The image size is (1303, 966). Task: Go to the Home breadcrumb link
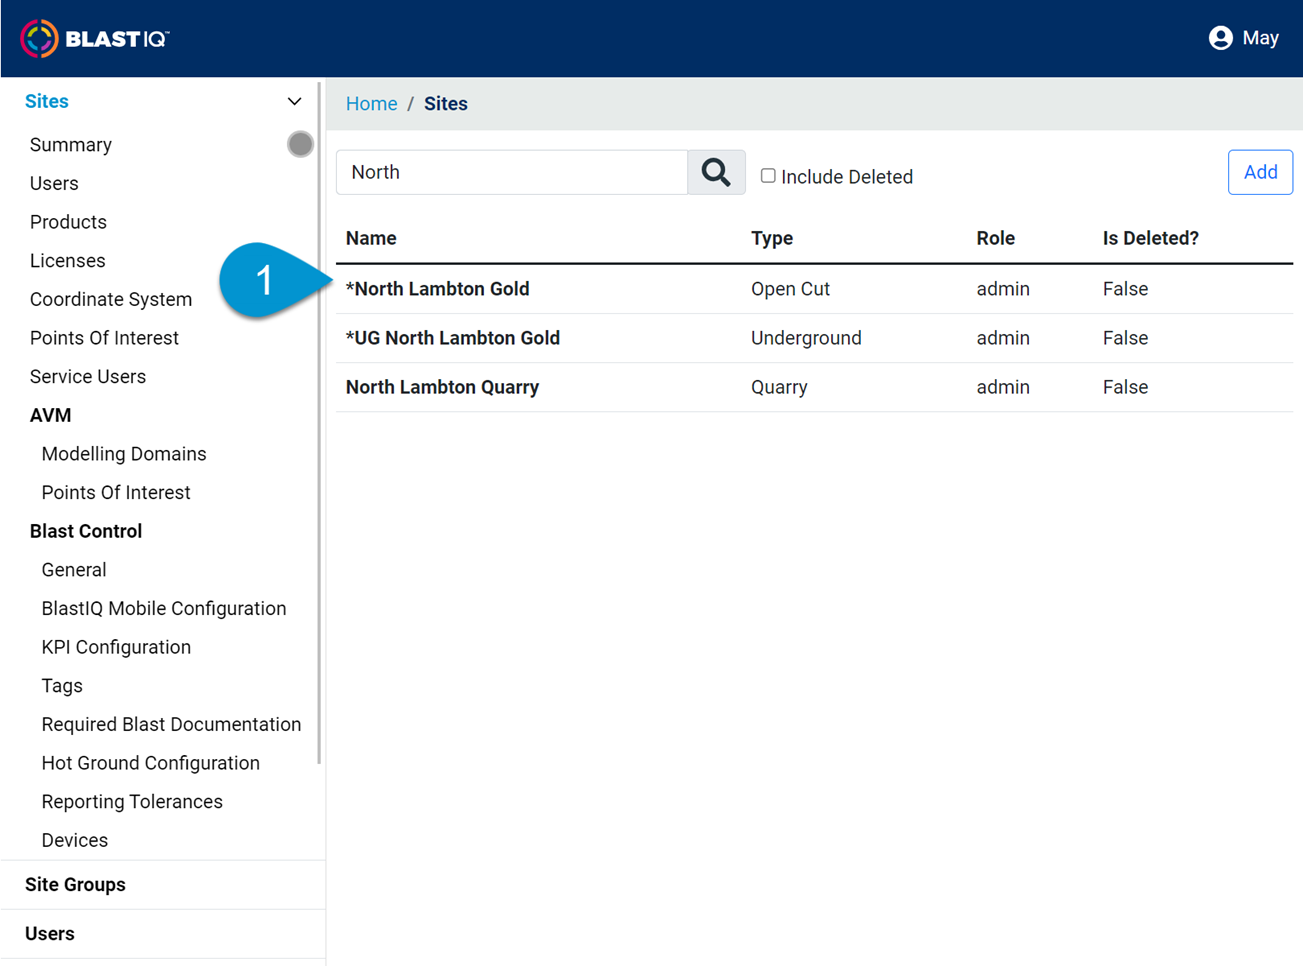pyautogui.click(x=371, y=104)
